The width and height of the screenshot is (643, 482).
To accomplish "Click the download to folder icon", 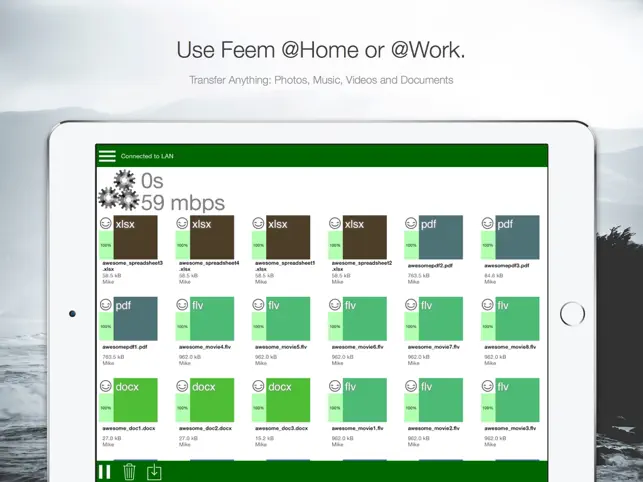I will [x=154, y=472].
